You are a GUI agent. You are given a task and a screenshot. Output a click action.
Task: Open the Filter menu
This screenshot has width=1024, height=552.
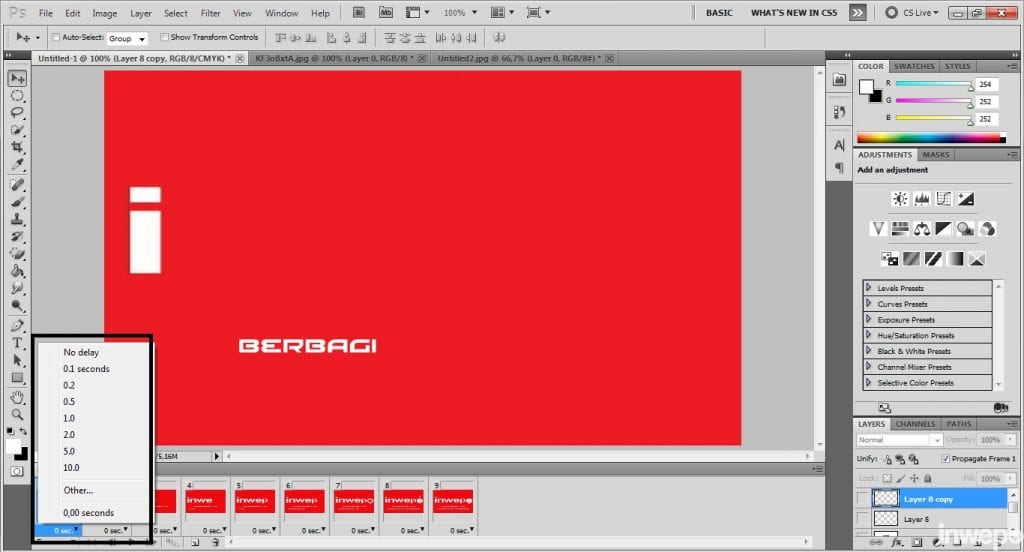pos(210,14)
